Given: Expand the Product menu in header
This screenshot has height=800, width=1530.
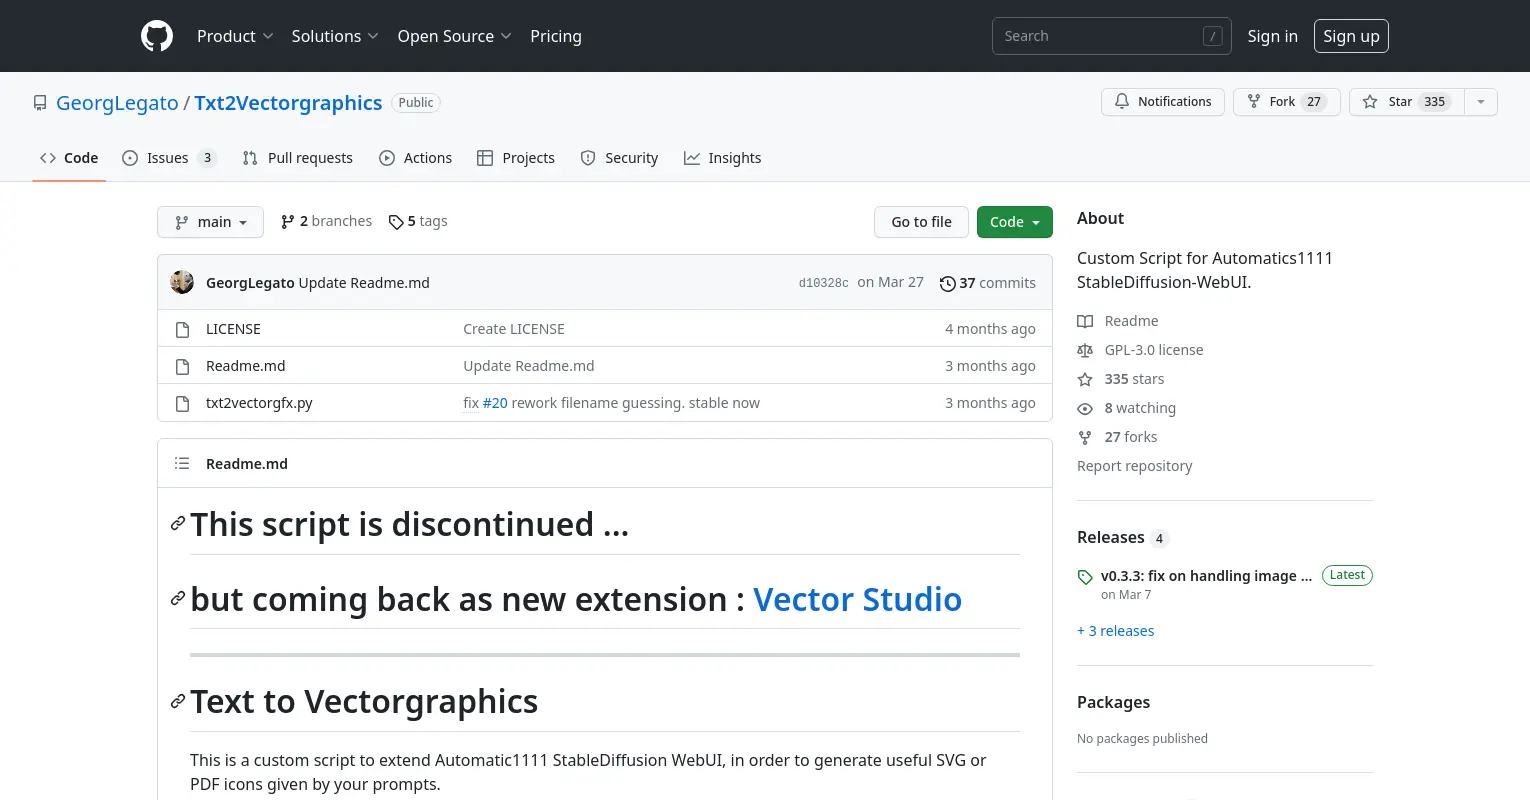Looking at the screenshot, I should click(235, 36).
